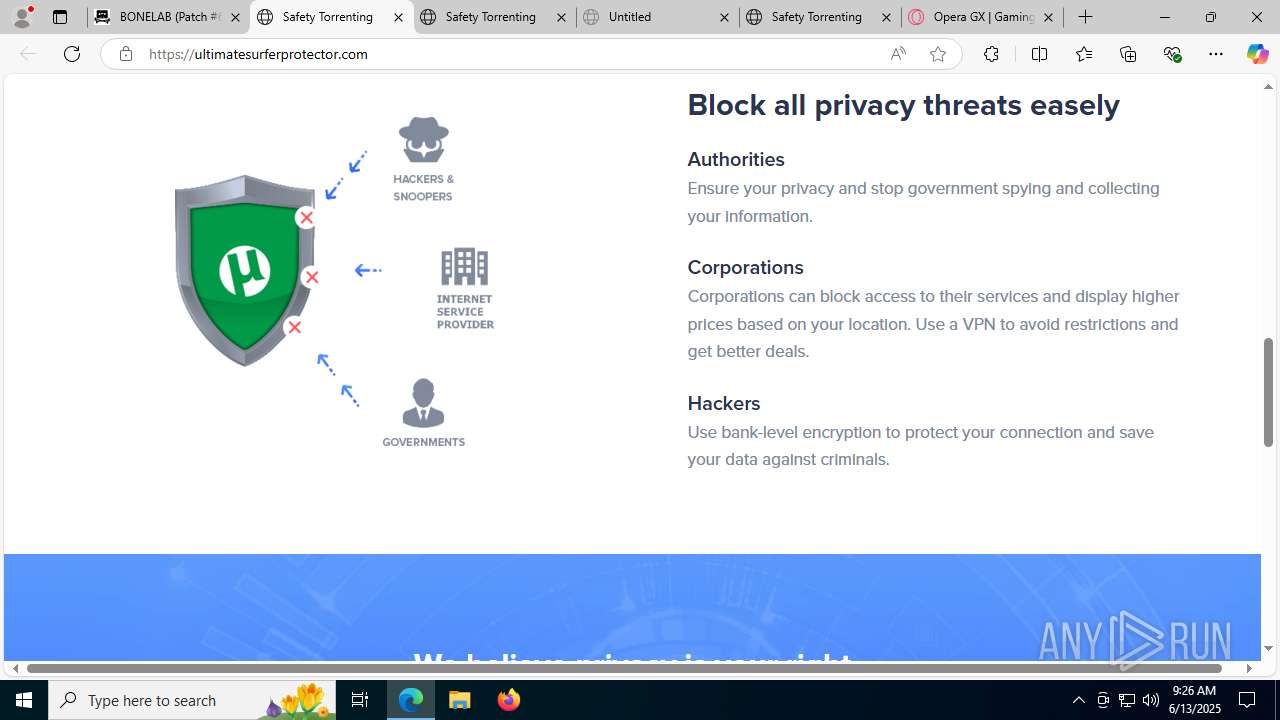
Task: Open File Explorer from the taskbar
Action: pyautogui.click(x=460, y=700)
